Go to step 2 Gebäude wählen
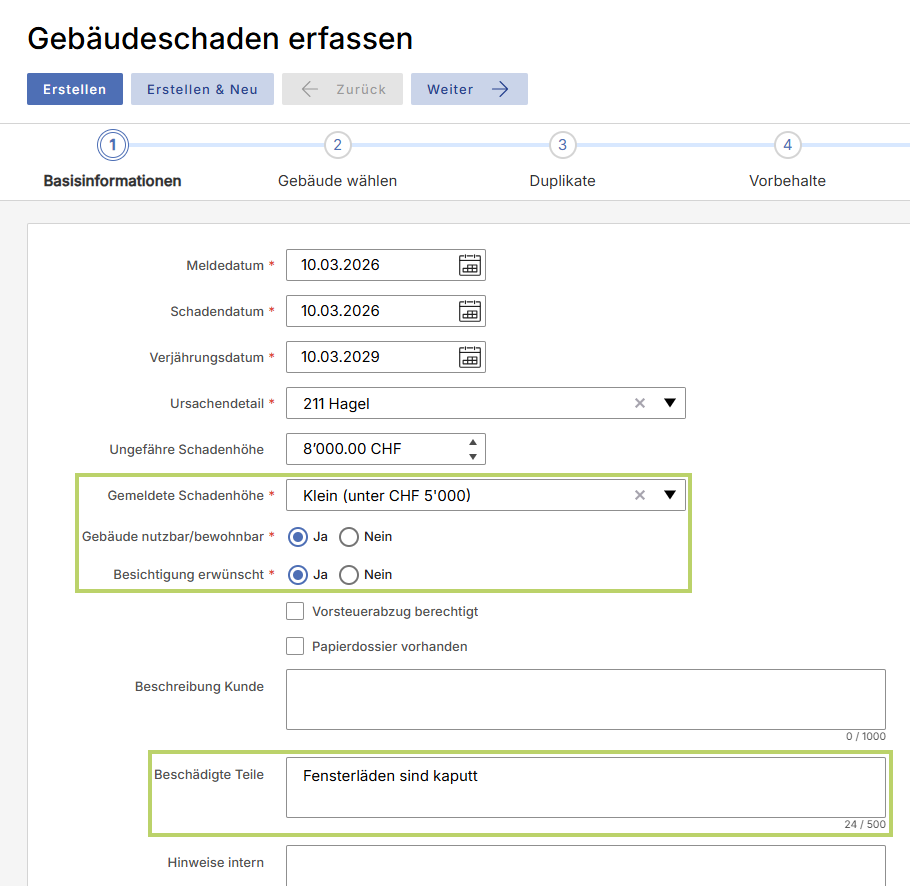This screenshot has height=886, width=910. tap(337, 146)
